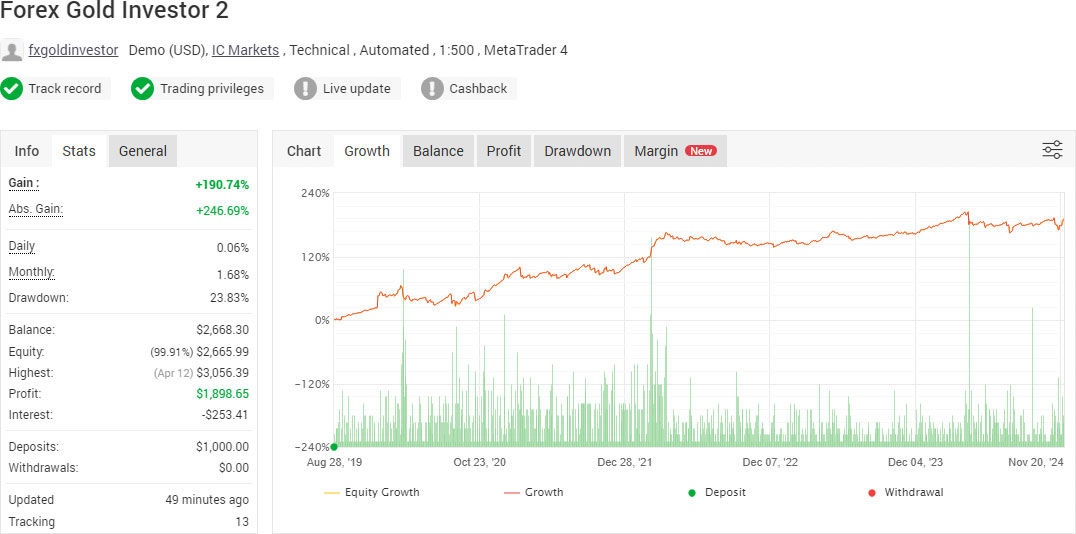Toggle the Withdrawal legend series
1076x534 pixels.
[906, 492]
